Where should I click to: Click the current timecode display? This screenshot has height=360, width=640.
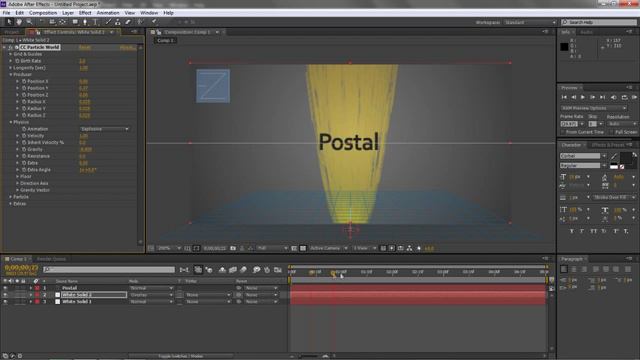[21, 267]
